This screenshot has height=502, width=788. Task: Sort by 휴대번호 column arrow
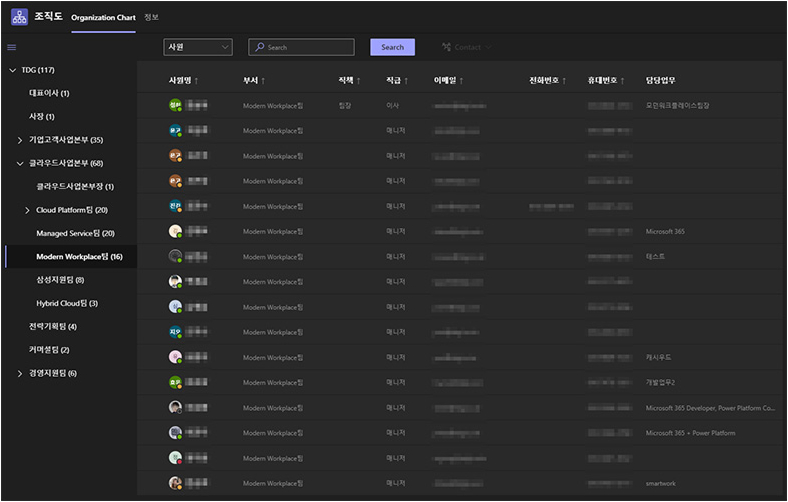click(622, 81)
